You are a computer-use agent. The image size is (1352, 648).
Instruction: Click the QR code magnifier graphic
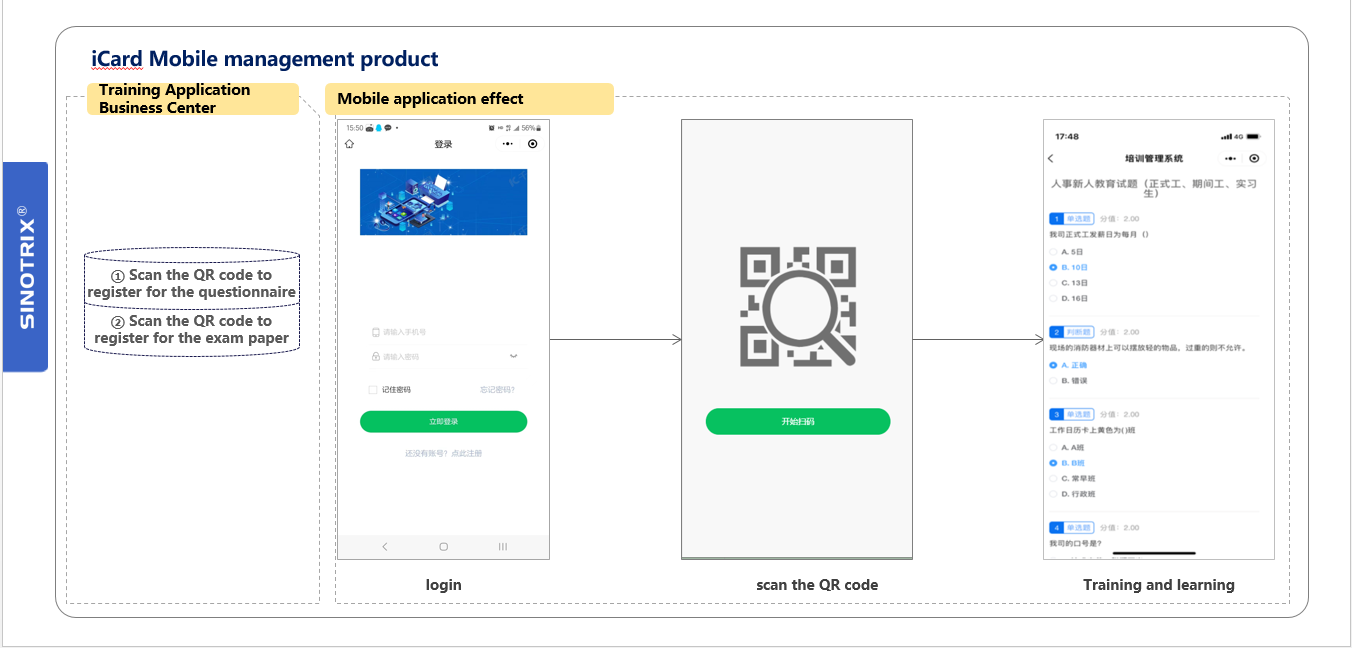point(798,307)
